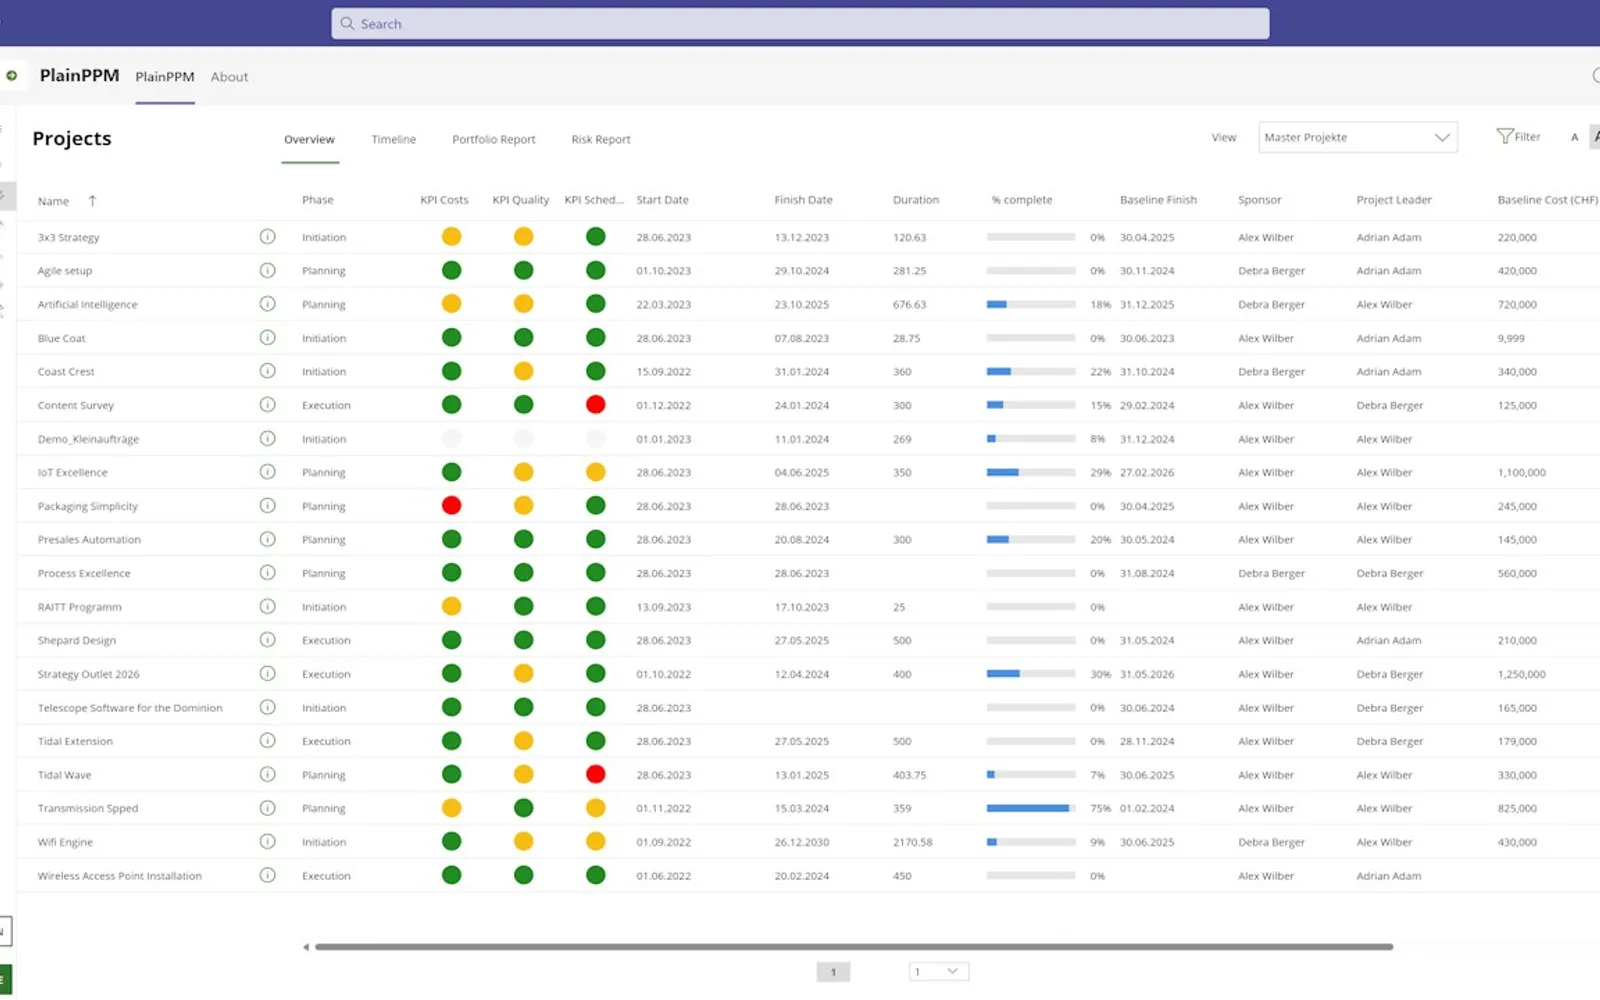Open info icon for Agile setup project
The height and width of the screenshot is (1000, 1600).
tap(267, 270)
